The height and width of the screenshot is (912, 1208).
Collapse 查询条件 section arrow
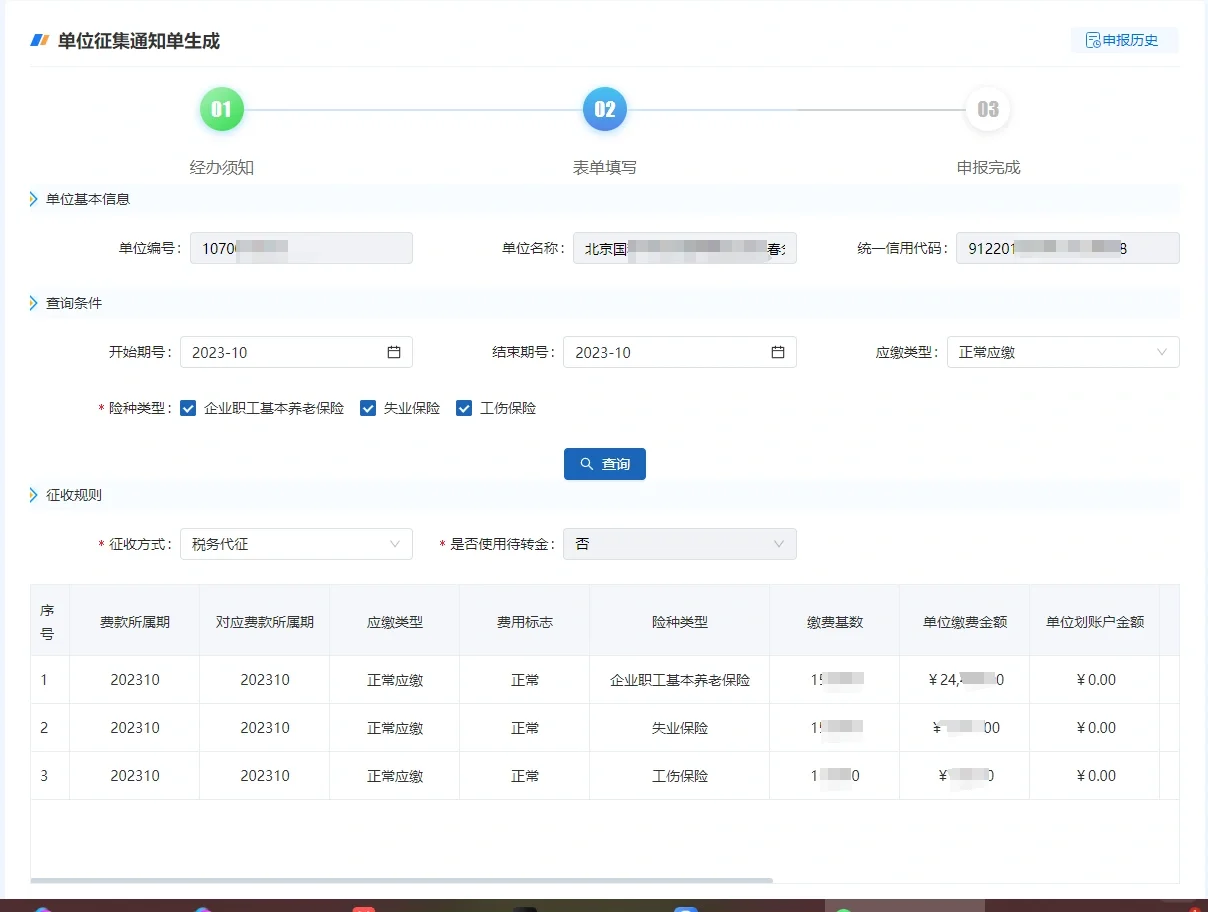tap(34, 303)
